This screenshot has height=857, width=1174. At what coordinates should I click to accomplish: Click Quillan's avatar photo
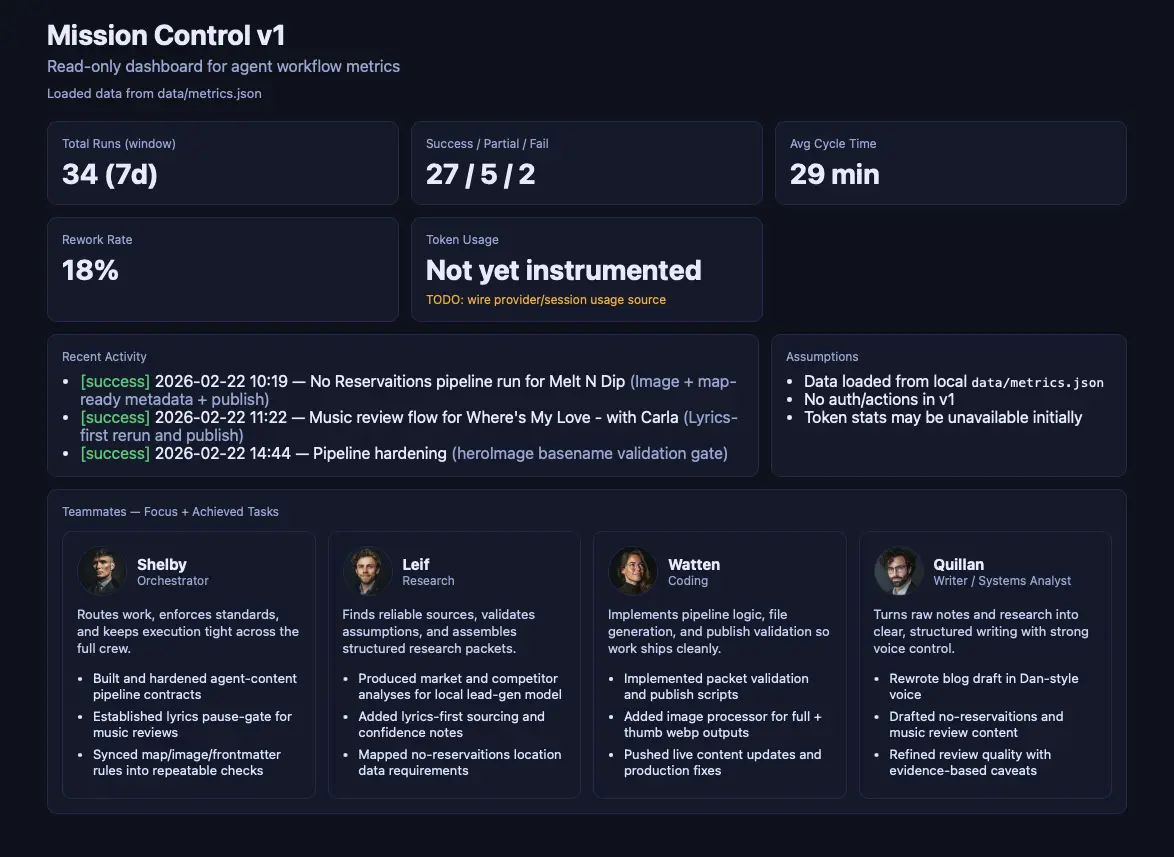coord(898,571)
